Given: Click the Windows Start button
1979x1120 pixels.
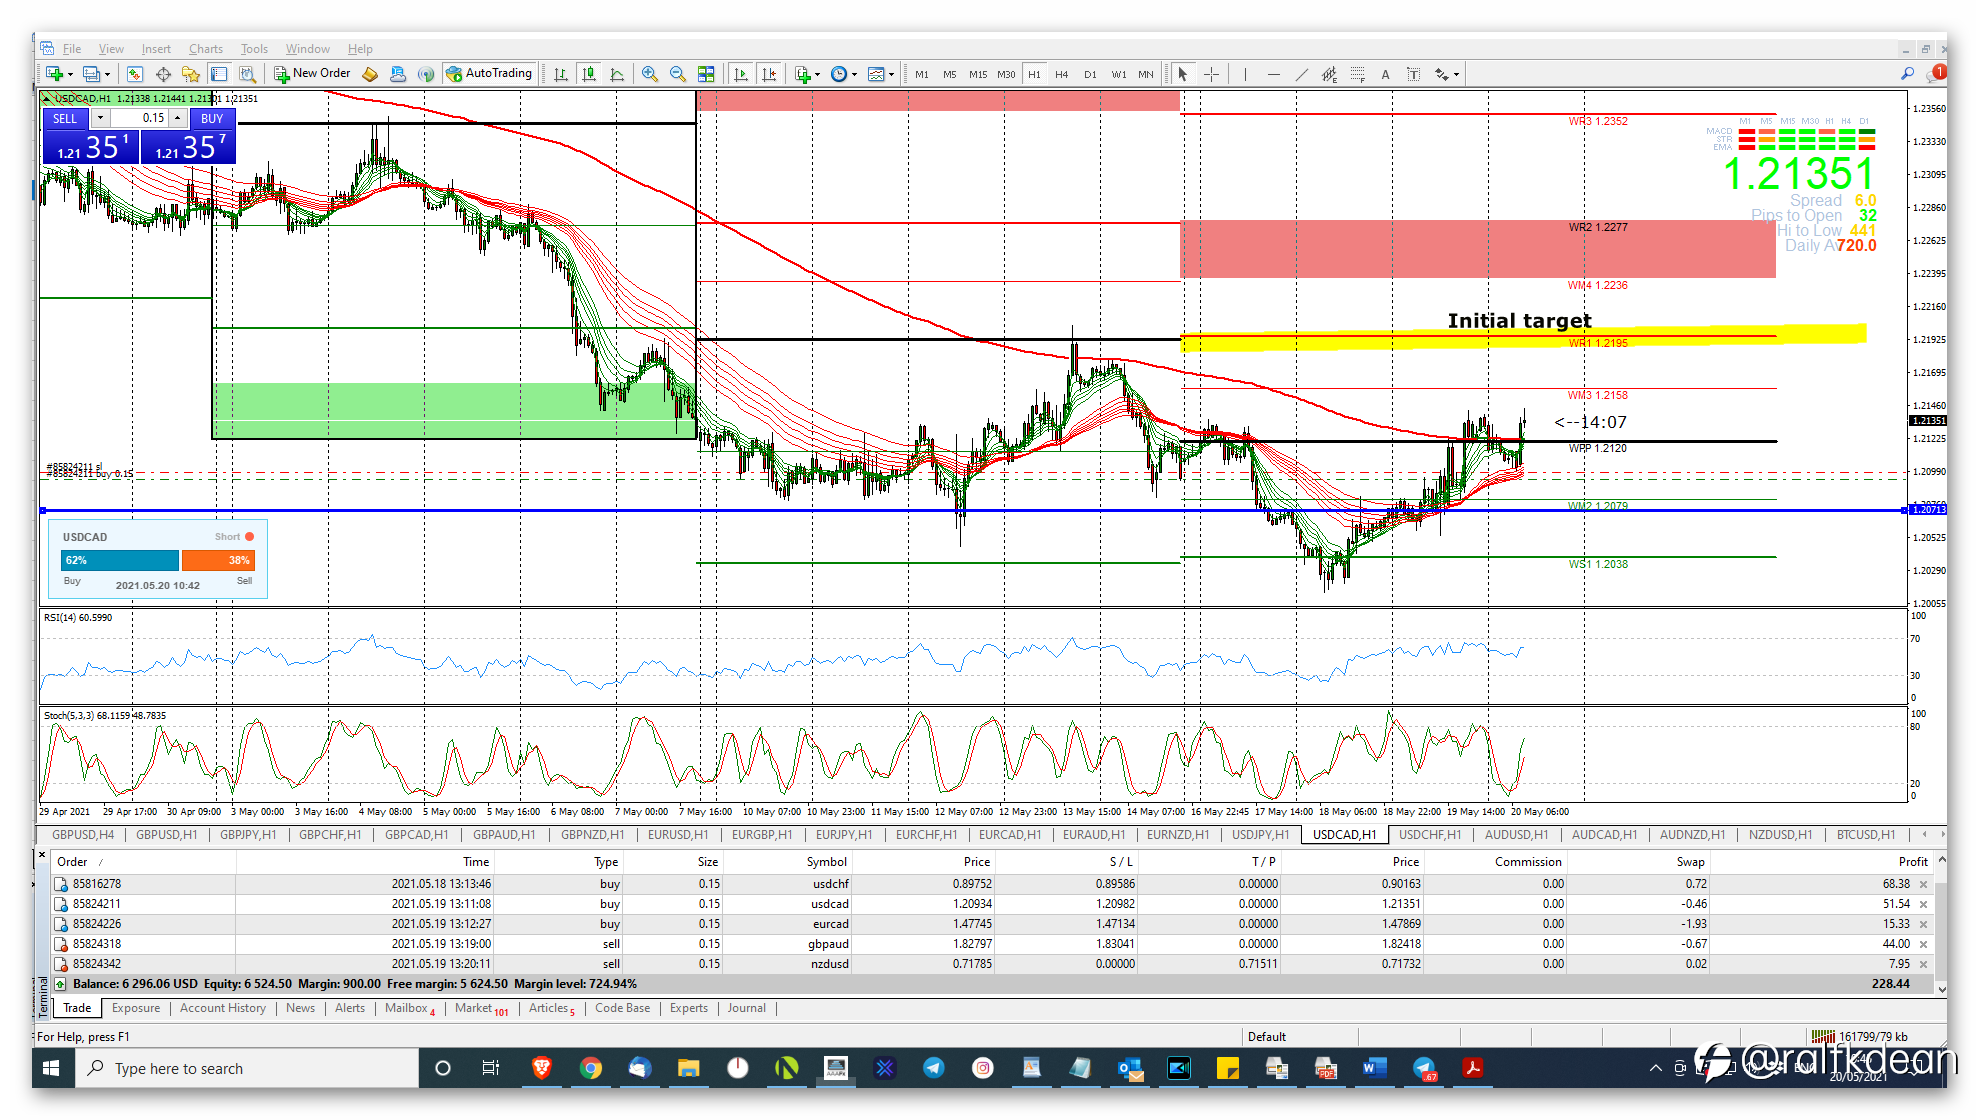Looking at the screenshot, I should (51, 1068).
